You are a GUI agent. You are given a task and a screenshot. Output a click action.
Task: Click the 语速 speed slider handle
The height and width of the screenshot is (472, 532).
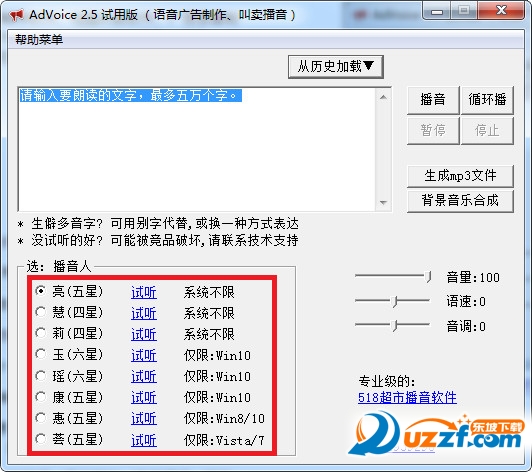pos(394,301)
